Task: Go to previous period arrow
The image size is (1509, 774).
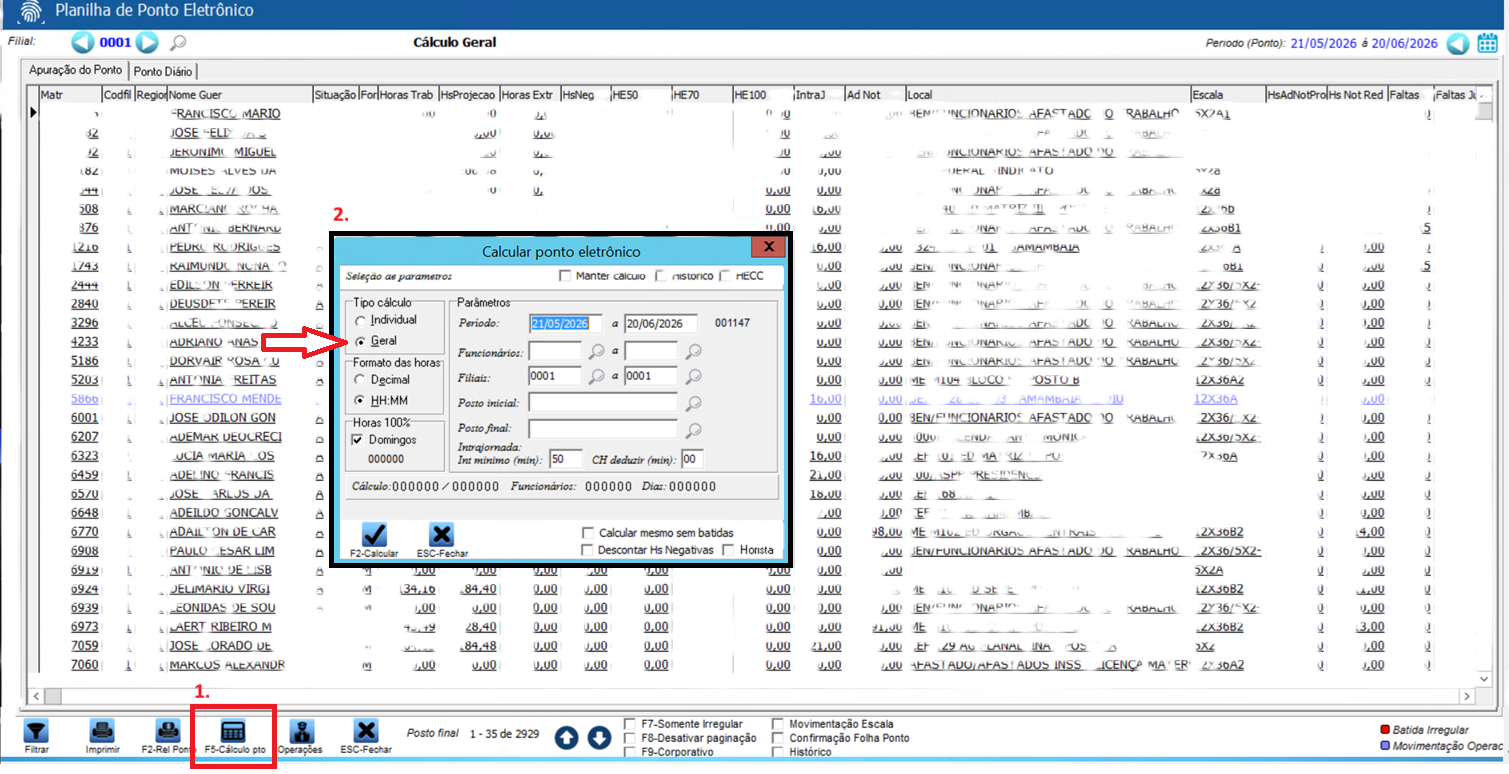Action: [x=1459, y=43]
